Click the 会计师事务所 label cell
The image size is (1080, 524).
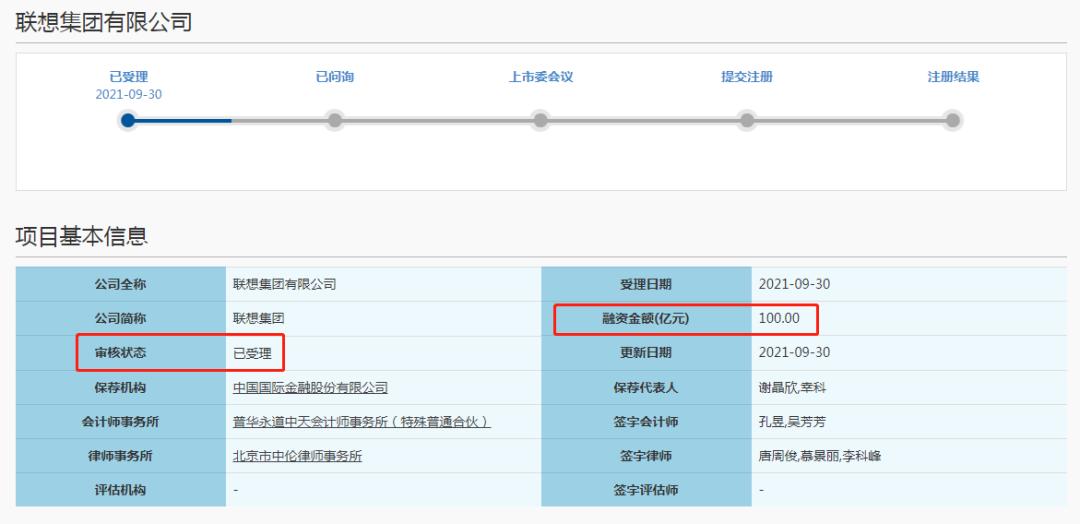pos(121,422)
